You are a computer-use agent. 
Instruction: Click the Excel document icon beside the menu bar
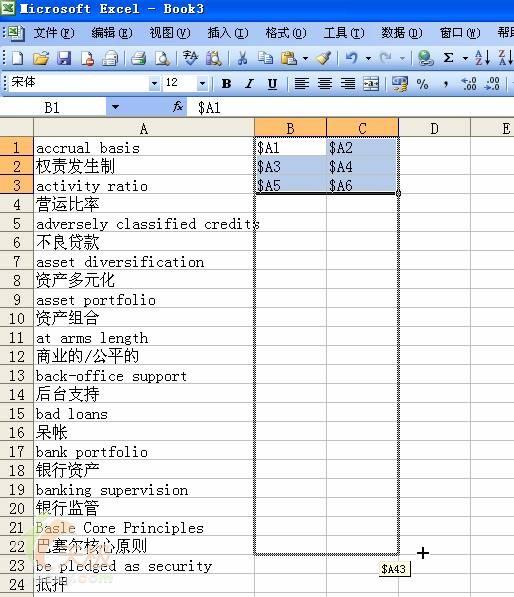(x=16, y=33)
